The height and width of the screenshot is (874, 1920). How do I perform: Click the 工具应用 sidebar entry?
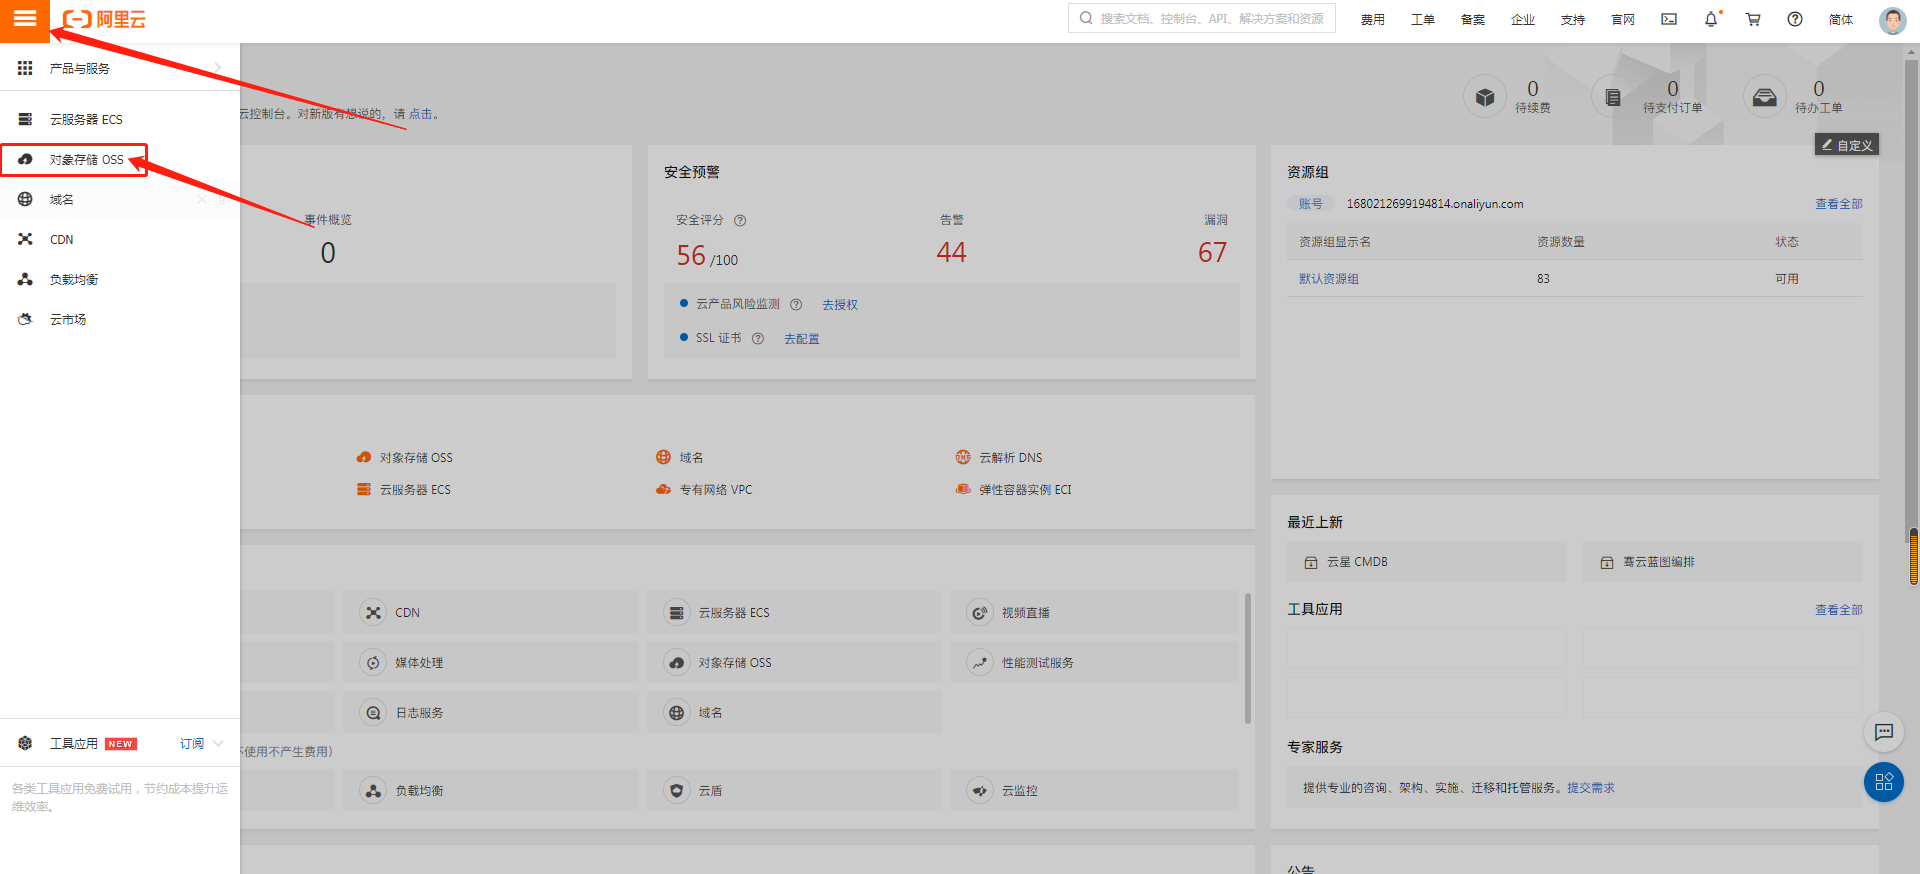pos(74,743)
